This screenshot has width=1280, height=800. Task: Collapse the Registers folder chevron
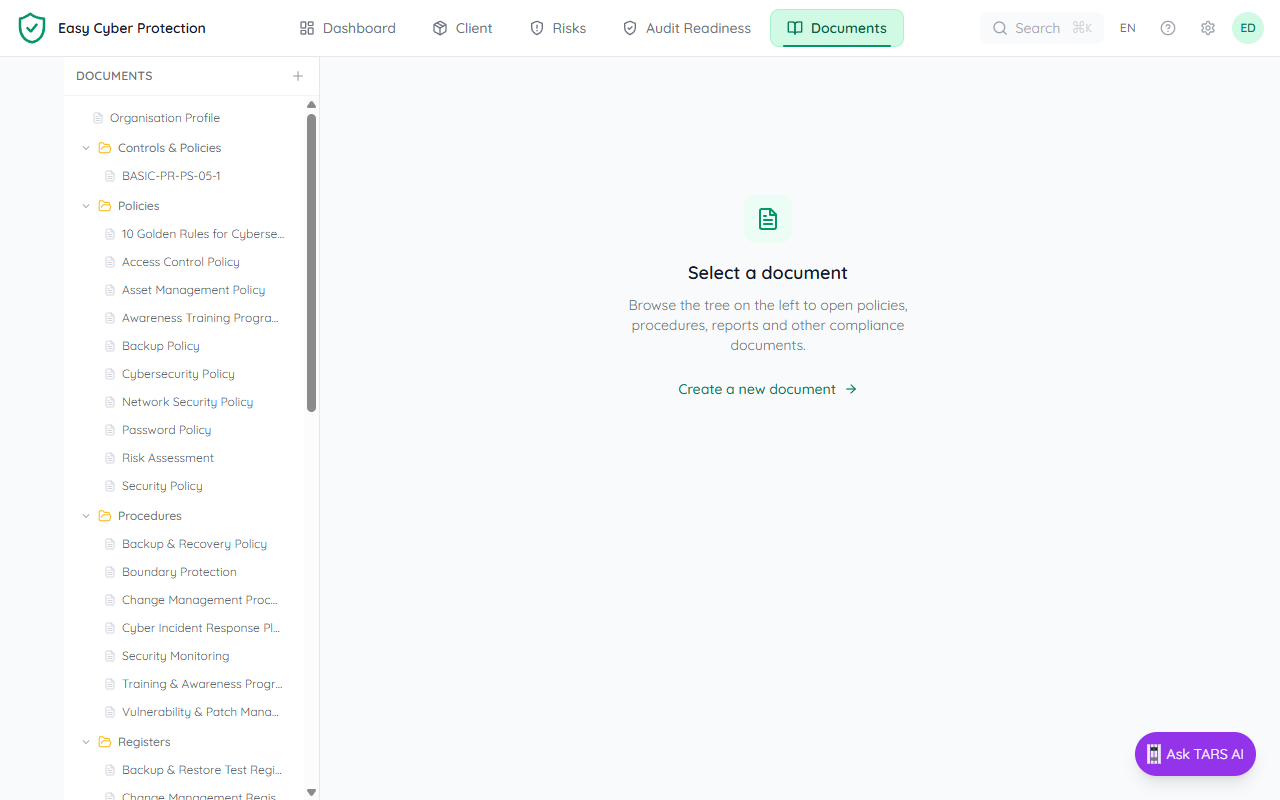86,742
